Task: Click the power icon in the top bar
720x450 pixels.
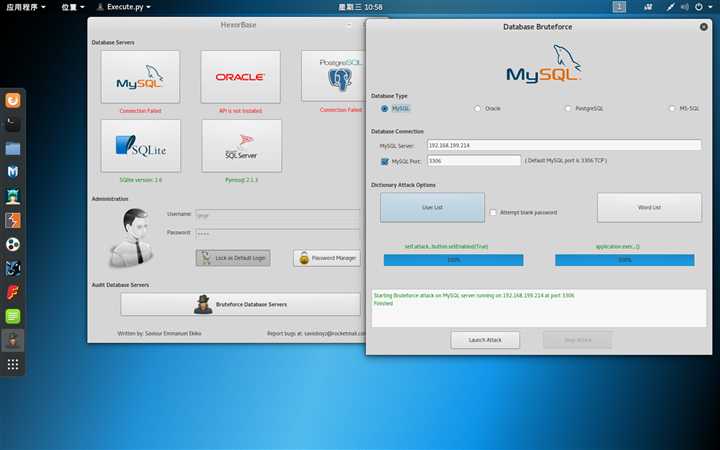Action: (699, 7)
